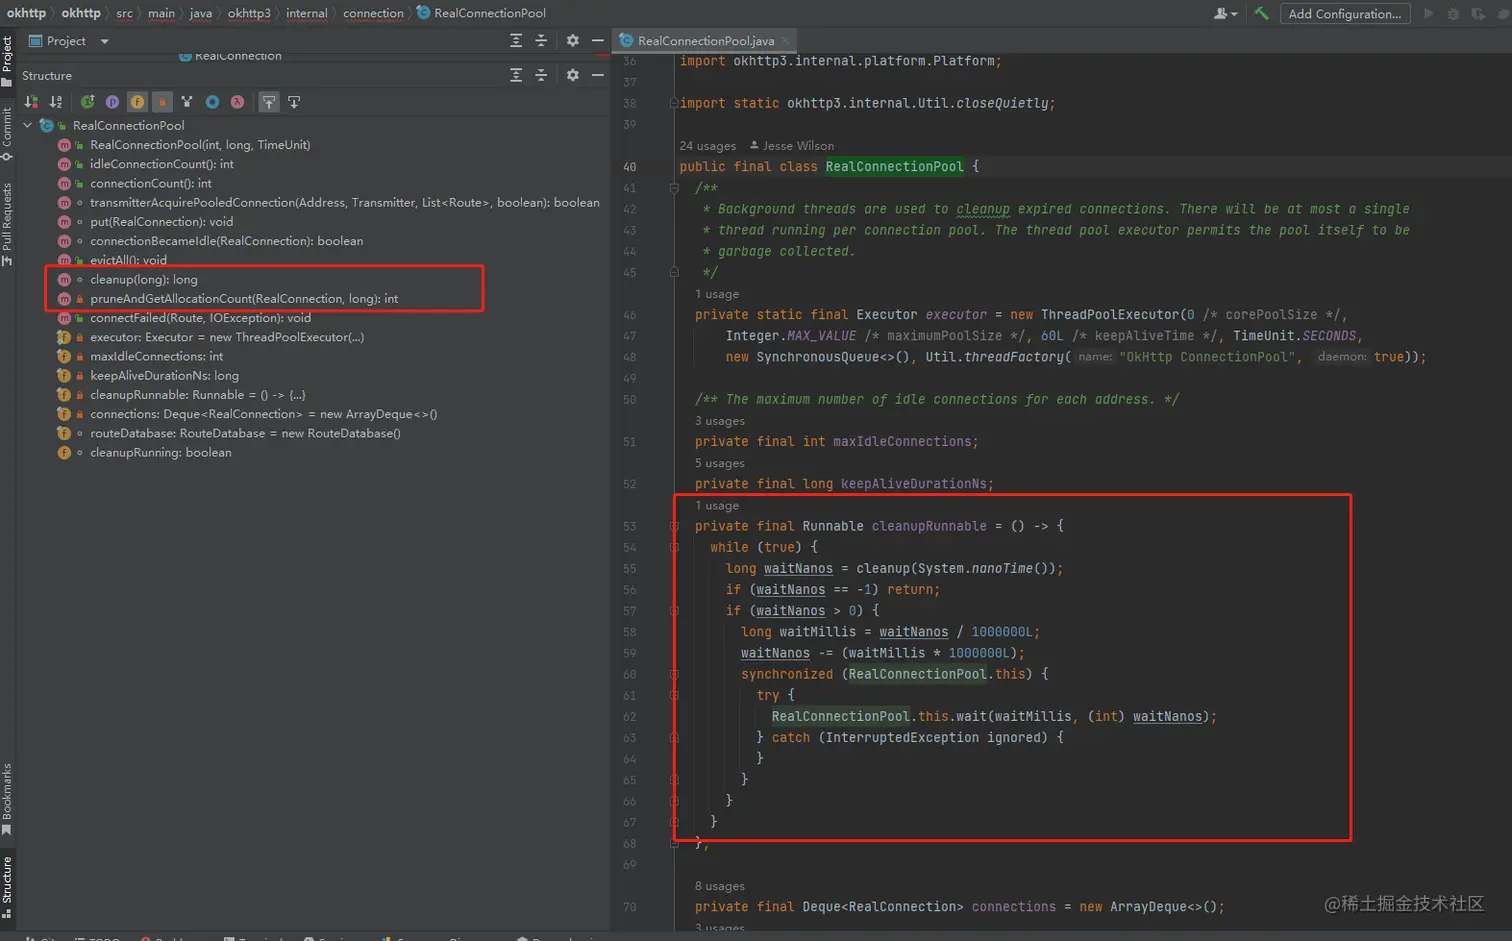The image size is (1512, 941).
Task: Click the Add Configuration... button
Action: tap(1344, 13)
